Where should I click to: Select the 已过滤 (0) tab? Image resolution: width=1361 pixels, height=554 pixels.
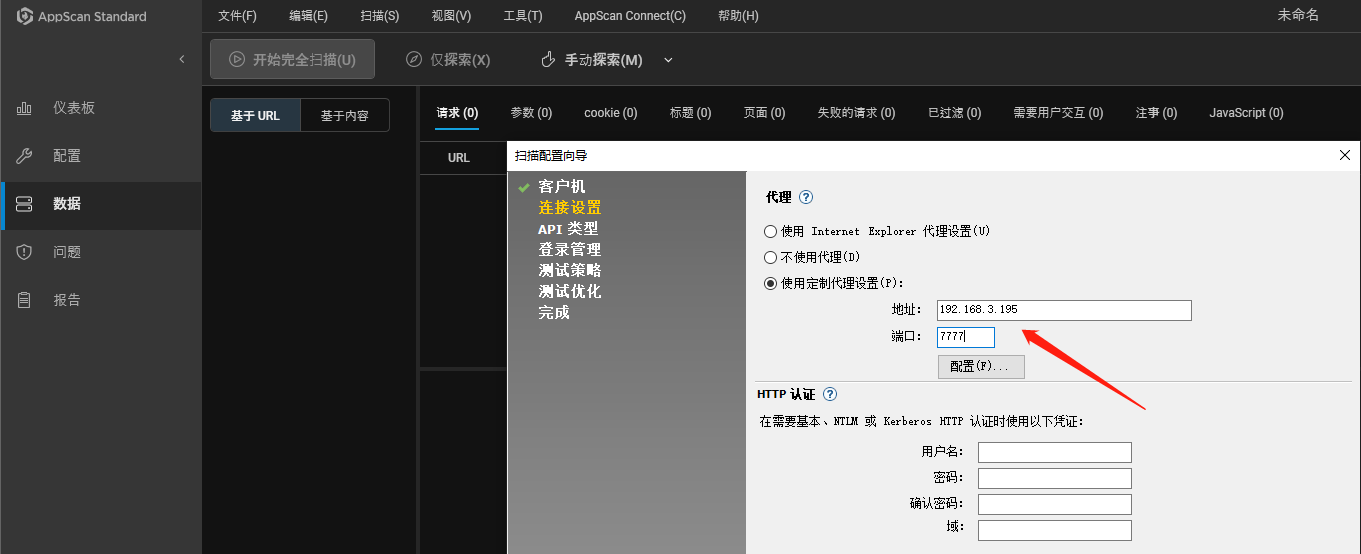(x=954, y=113)
